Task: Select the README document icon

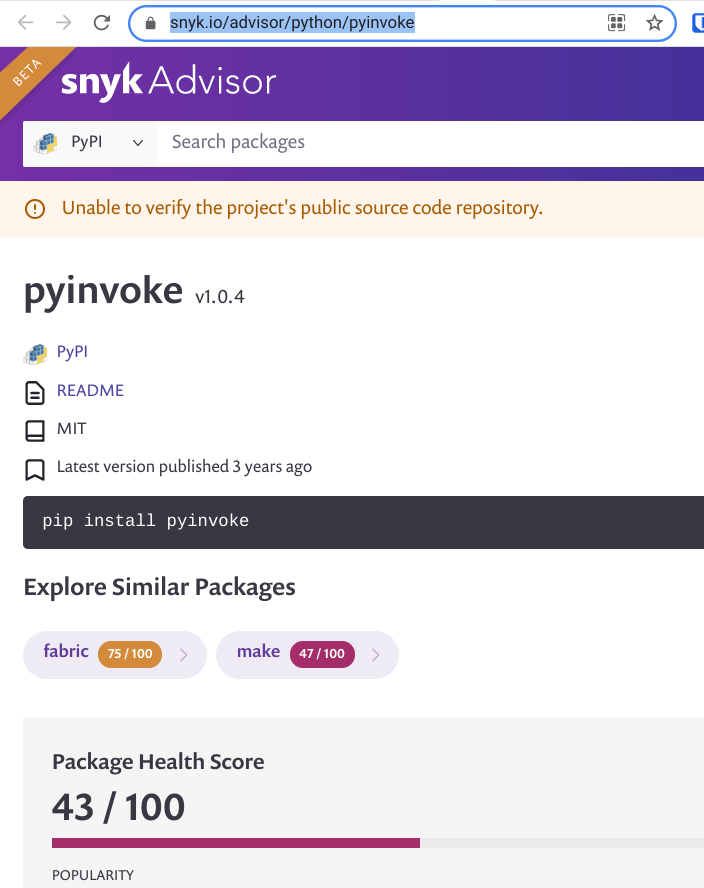Action: click(x=33, y=391)
